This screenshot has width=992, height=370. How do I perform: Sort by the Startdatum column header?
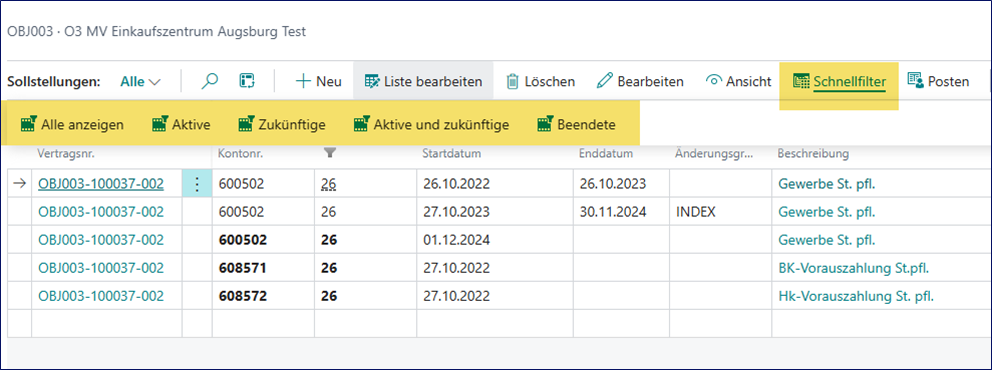click(x=452, y=154)
